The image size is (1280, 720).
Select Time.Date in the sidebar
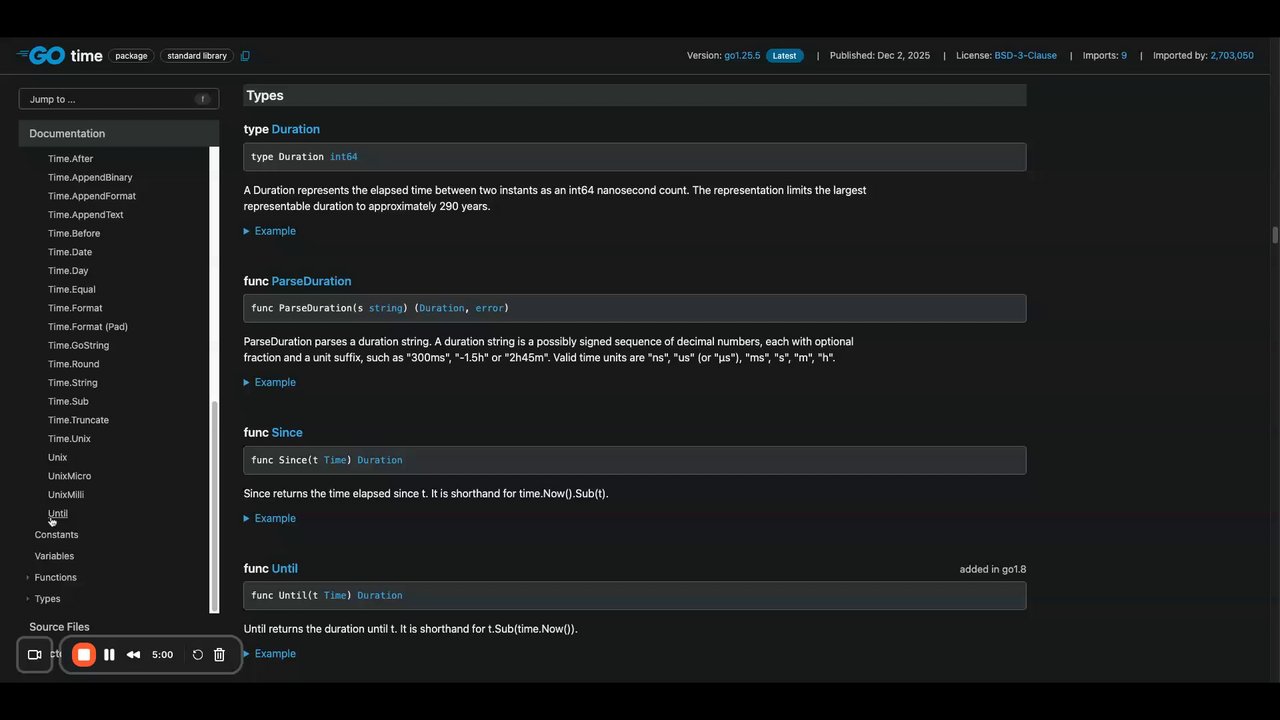tap(70, 252)
